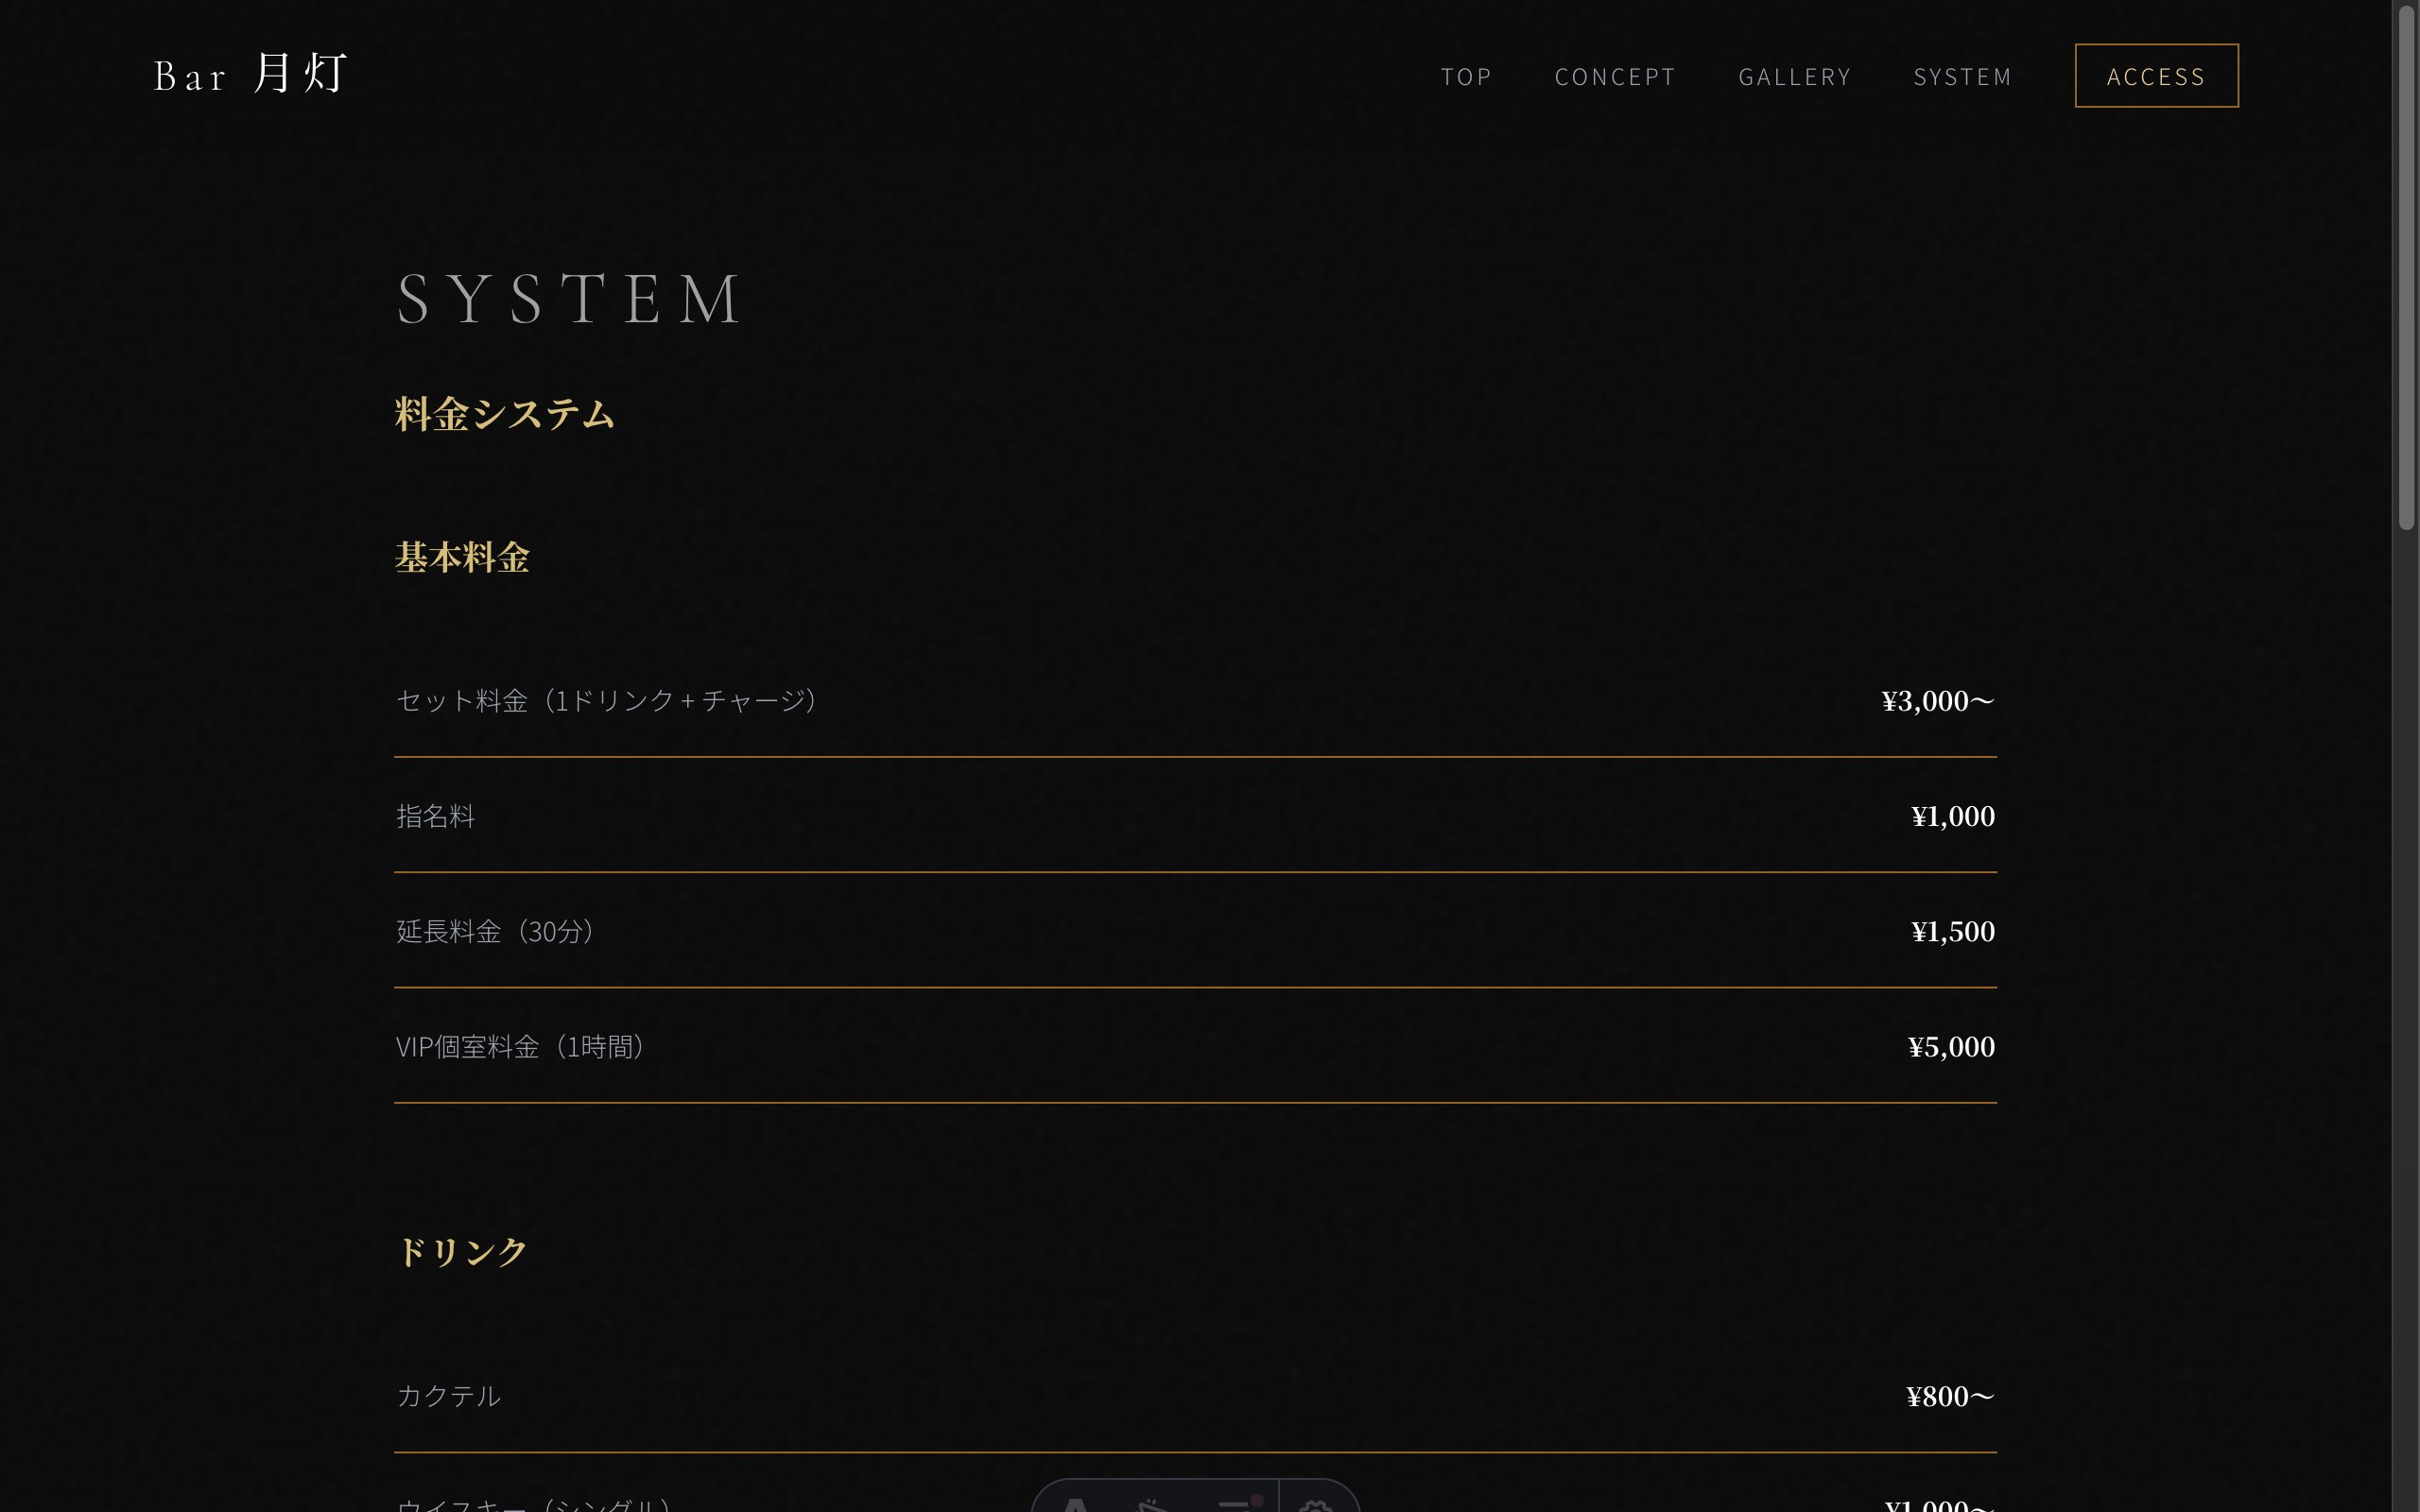Click the 指名料 ¥1,000 price
This screenshot has height=1512, width=2420.
click(1952, 816)
